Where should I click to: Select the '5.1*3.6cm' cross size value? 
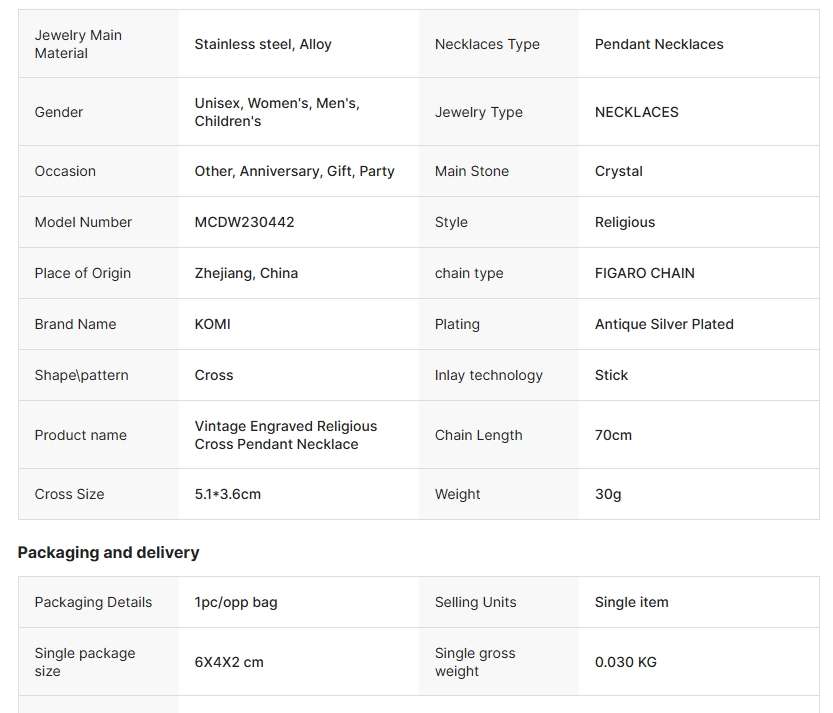[x=227, y=494]
